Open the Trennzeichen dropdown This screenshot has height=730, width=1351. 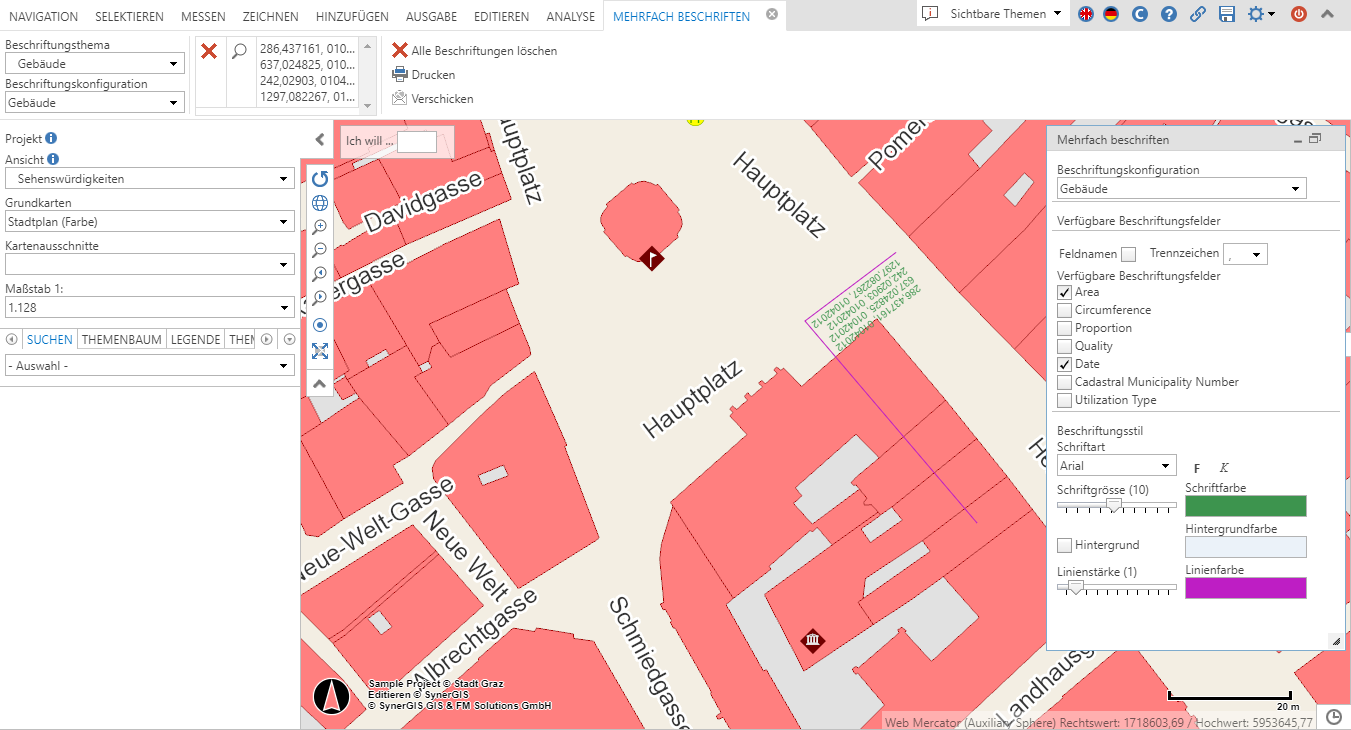coord(1244,253)
